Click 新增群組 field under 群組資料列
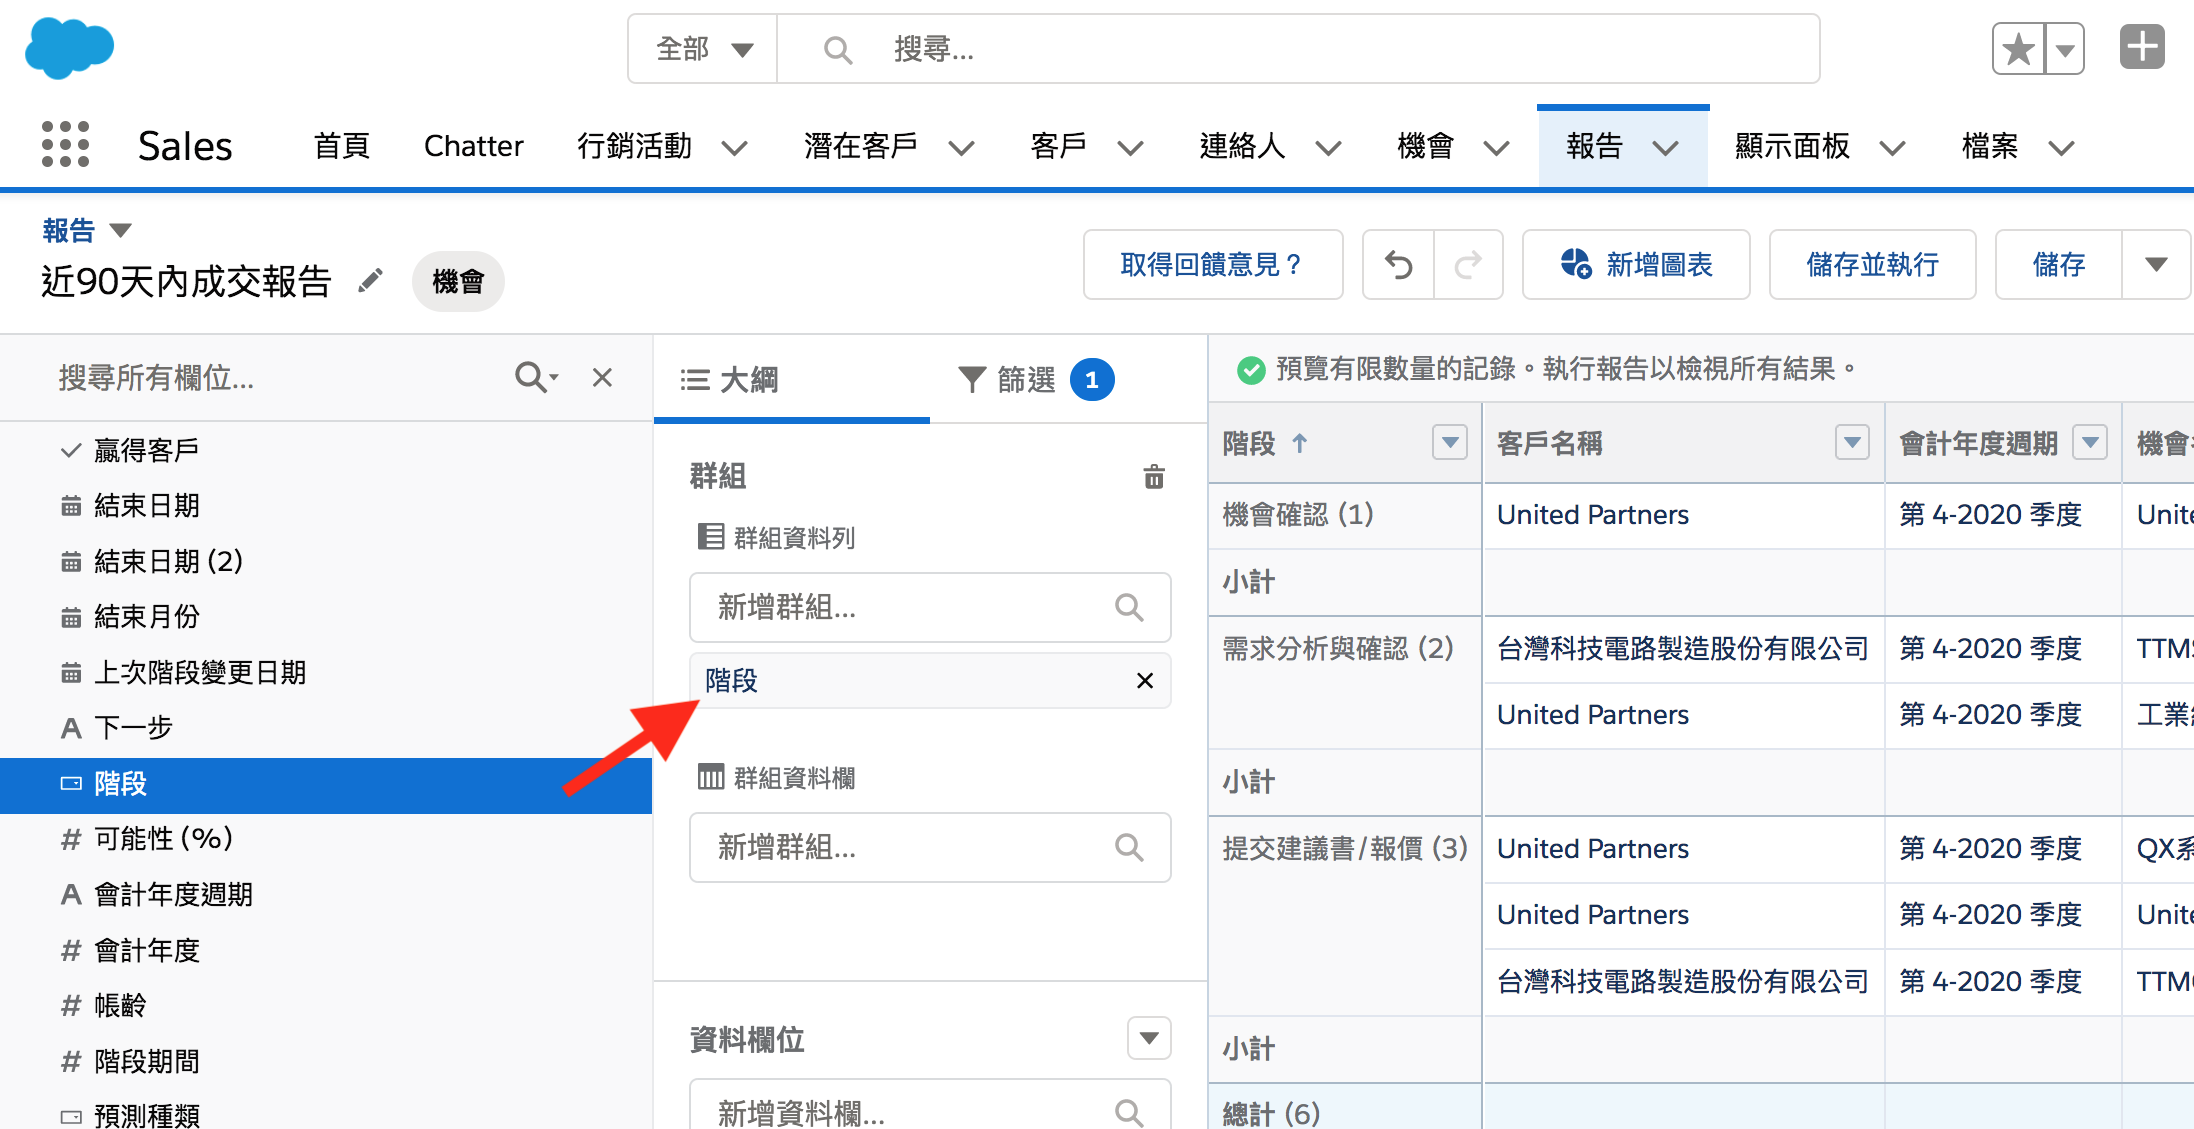 (930, 607)
